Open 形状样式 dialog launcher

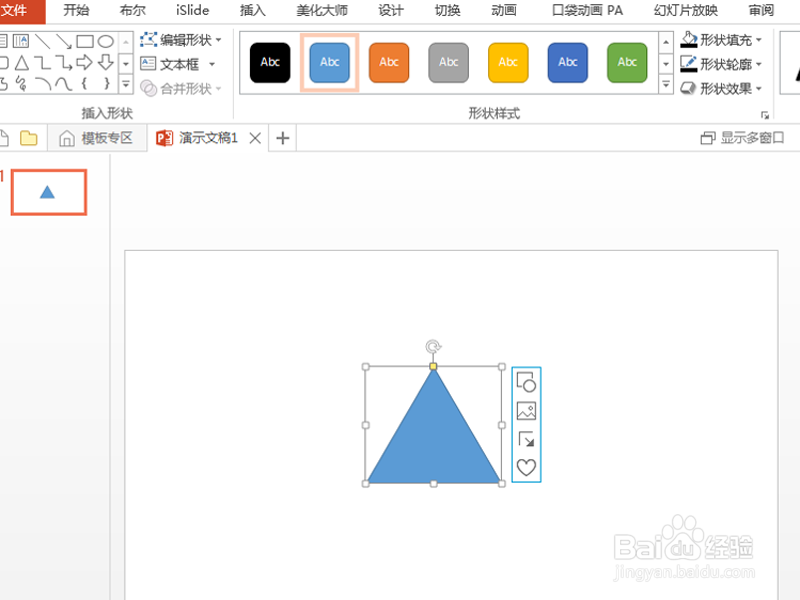point(765,115)
